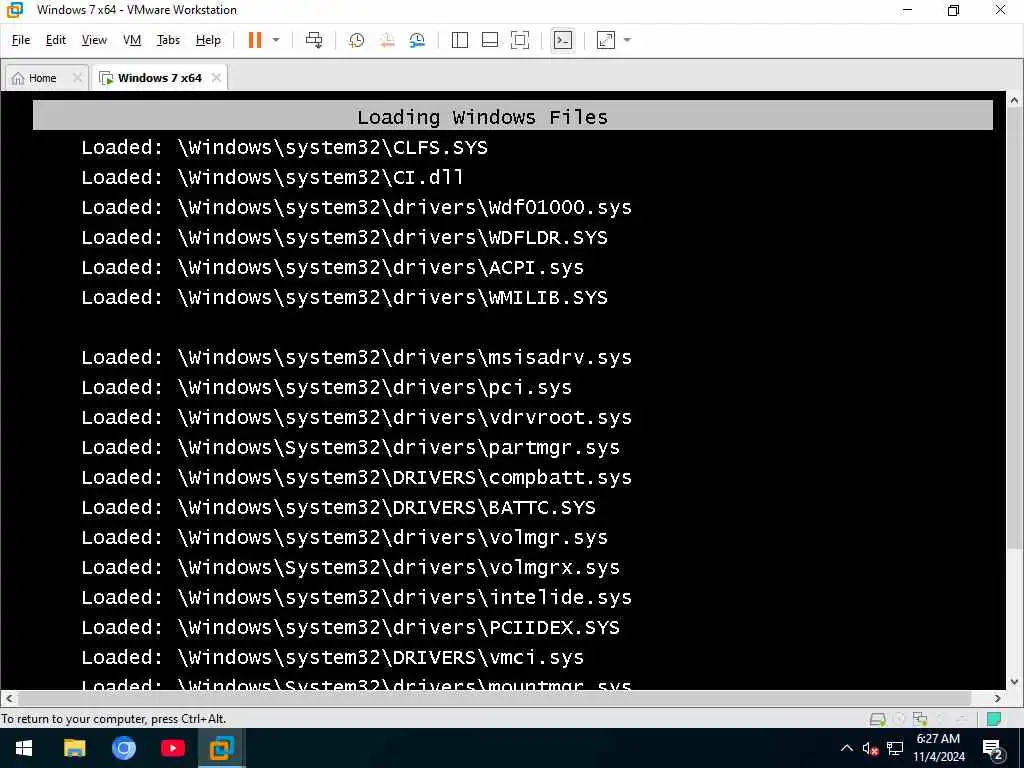Image resolution: width=1024 pixels, height=768 pixels.
Task: Click the vmci.sys loaded line
Action: (x=332, y=658)
